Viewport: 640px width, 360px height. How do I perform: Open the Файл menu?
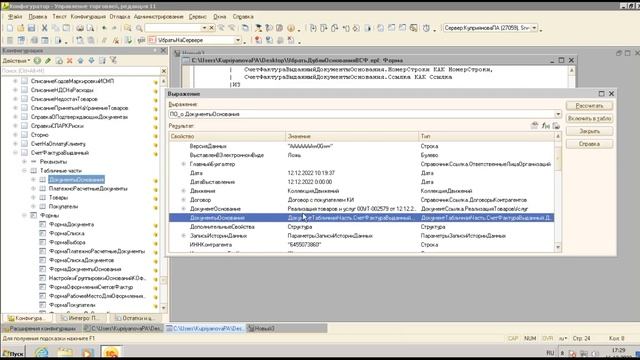(15, 17)
